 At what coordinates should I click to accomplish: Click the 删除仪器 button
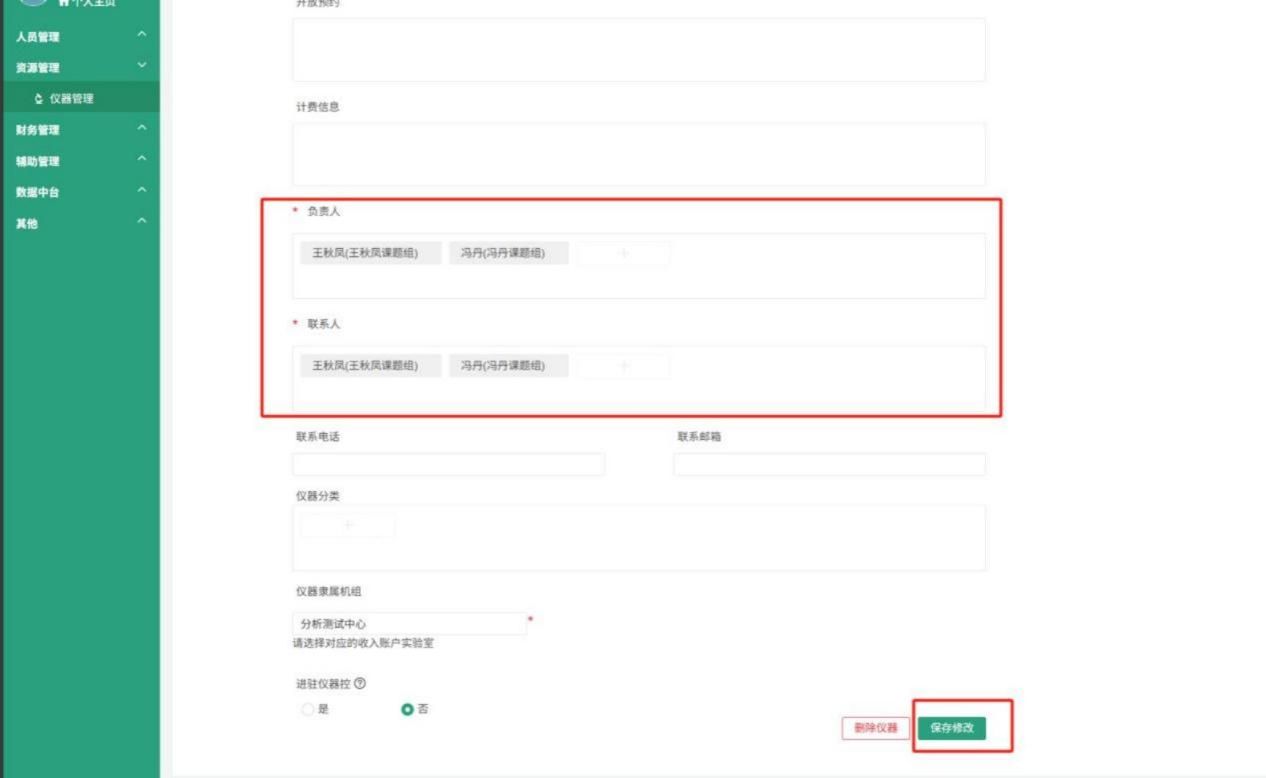click(x=876, y=728)
